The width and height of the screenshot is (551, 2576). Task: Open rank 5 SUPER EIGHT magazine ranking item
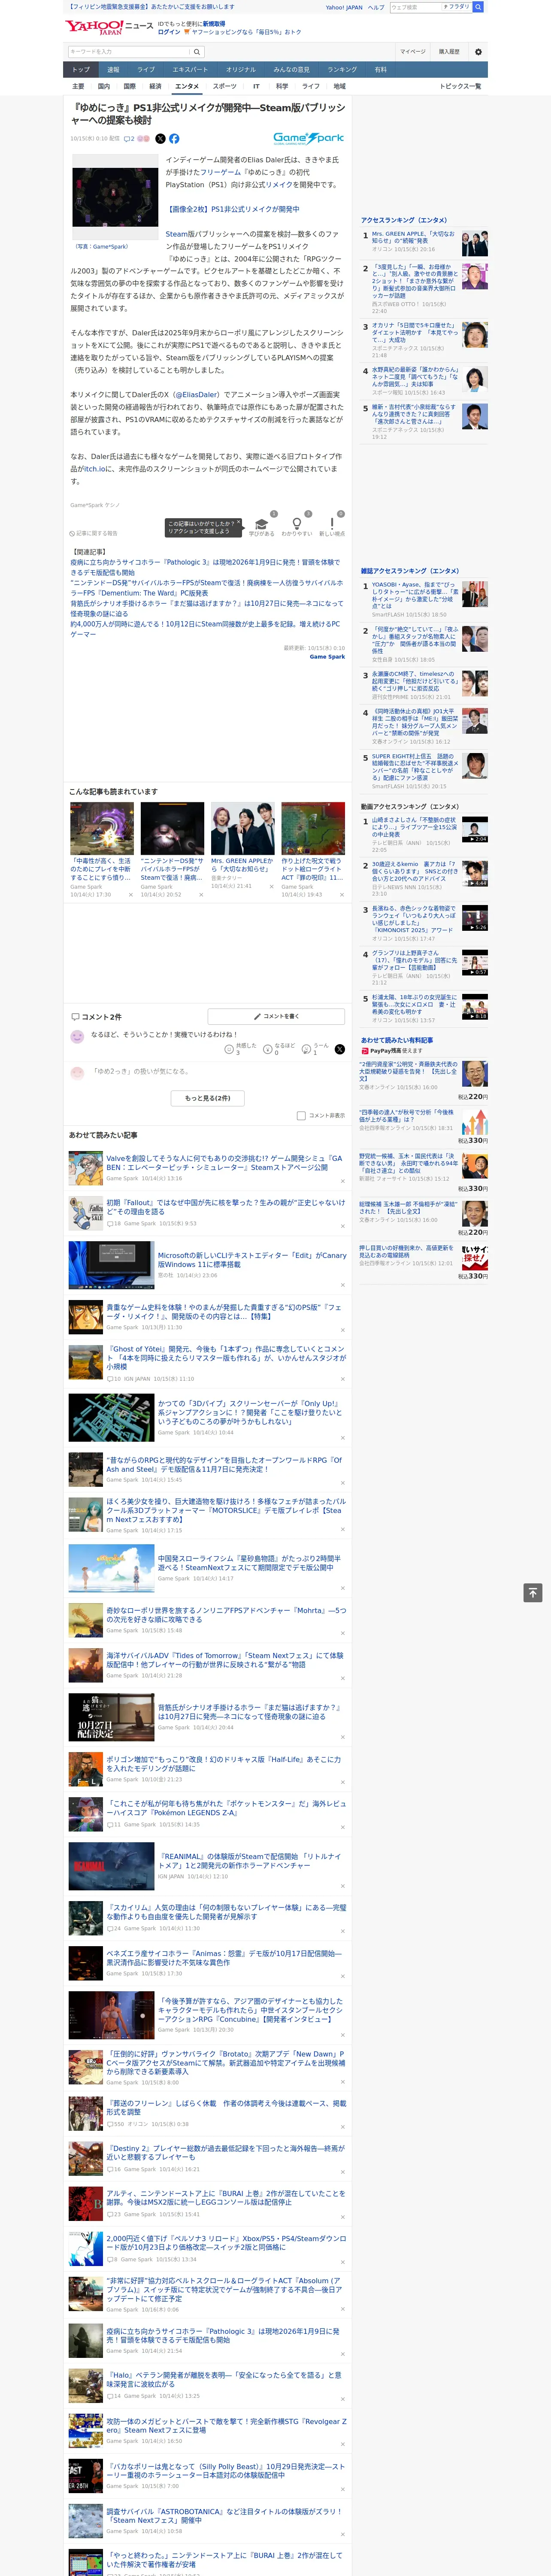tap(415, 766)
